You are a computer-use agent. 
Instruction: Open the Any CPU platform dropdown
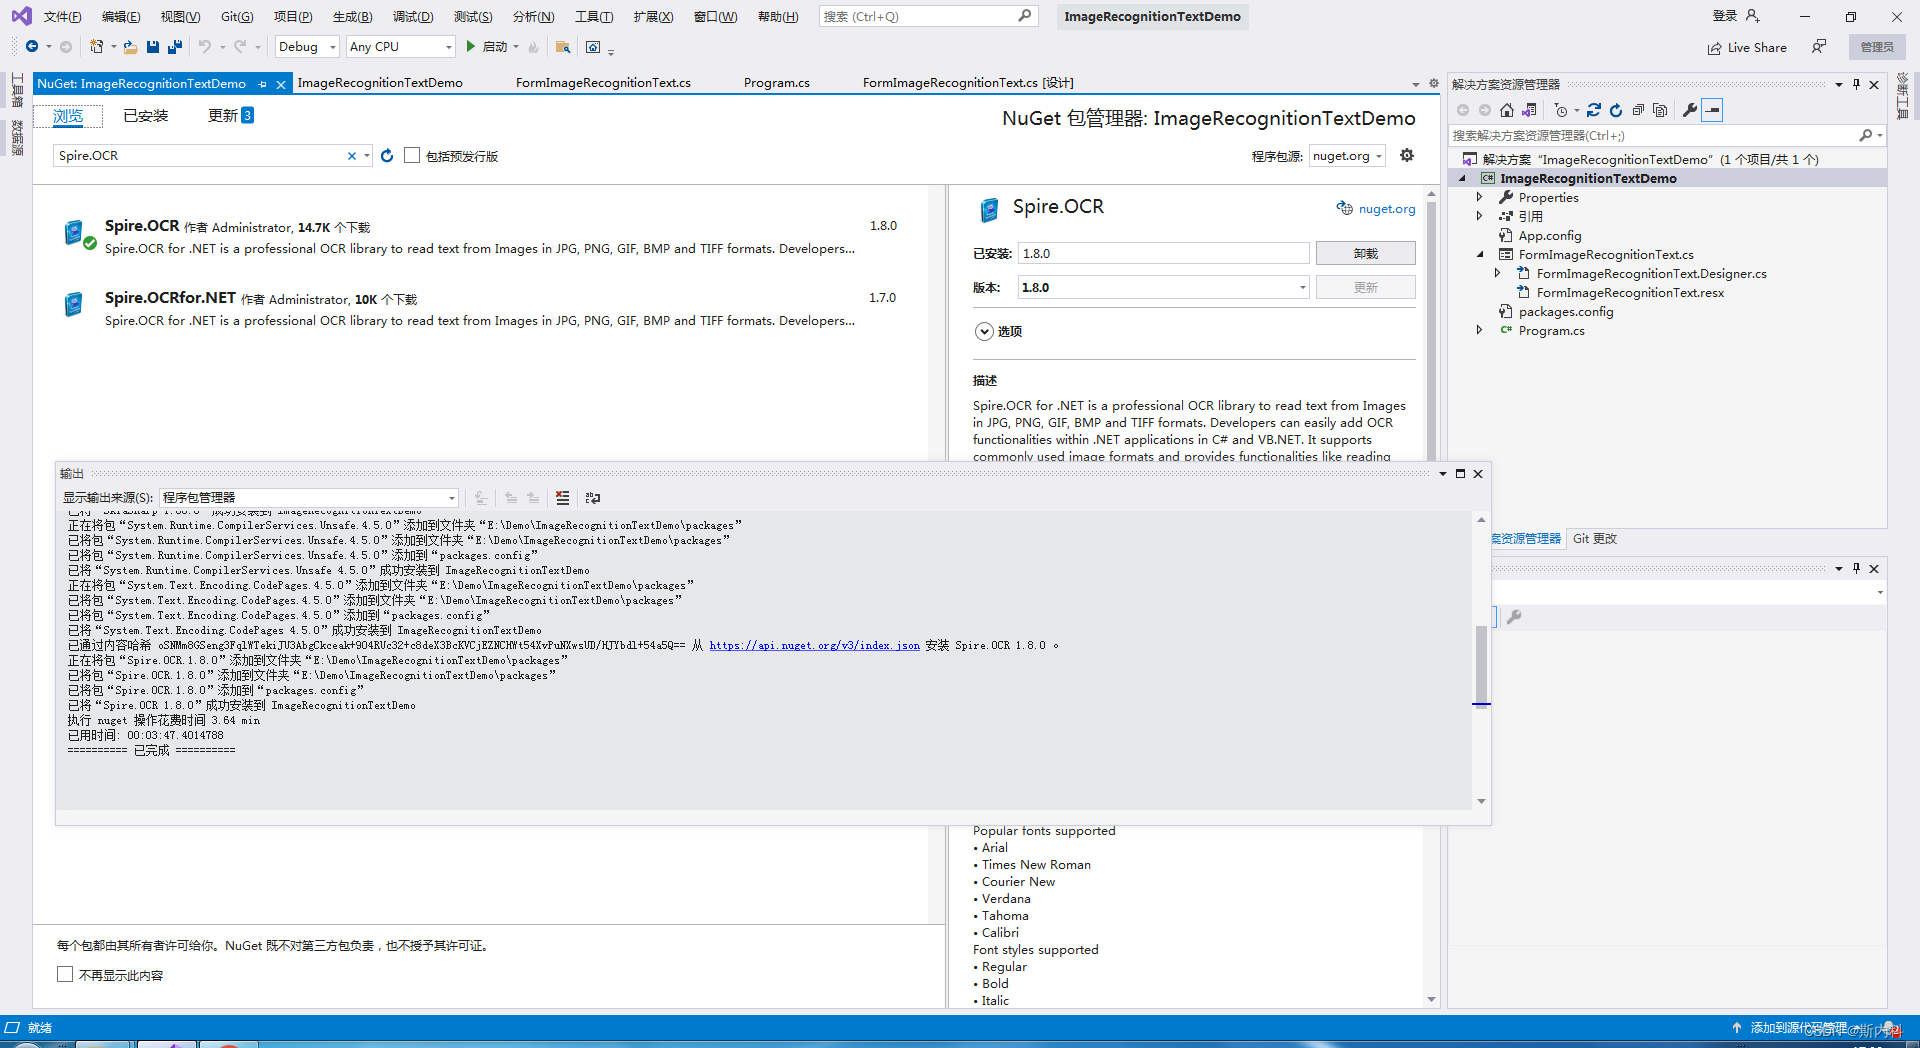(401, 47)
